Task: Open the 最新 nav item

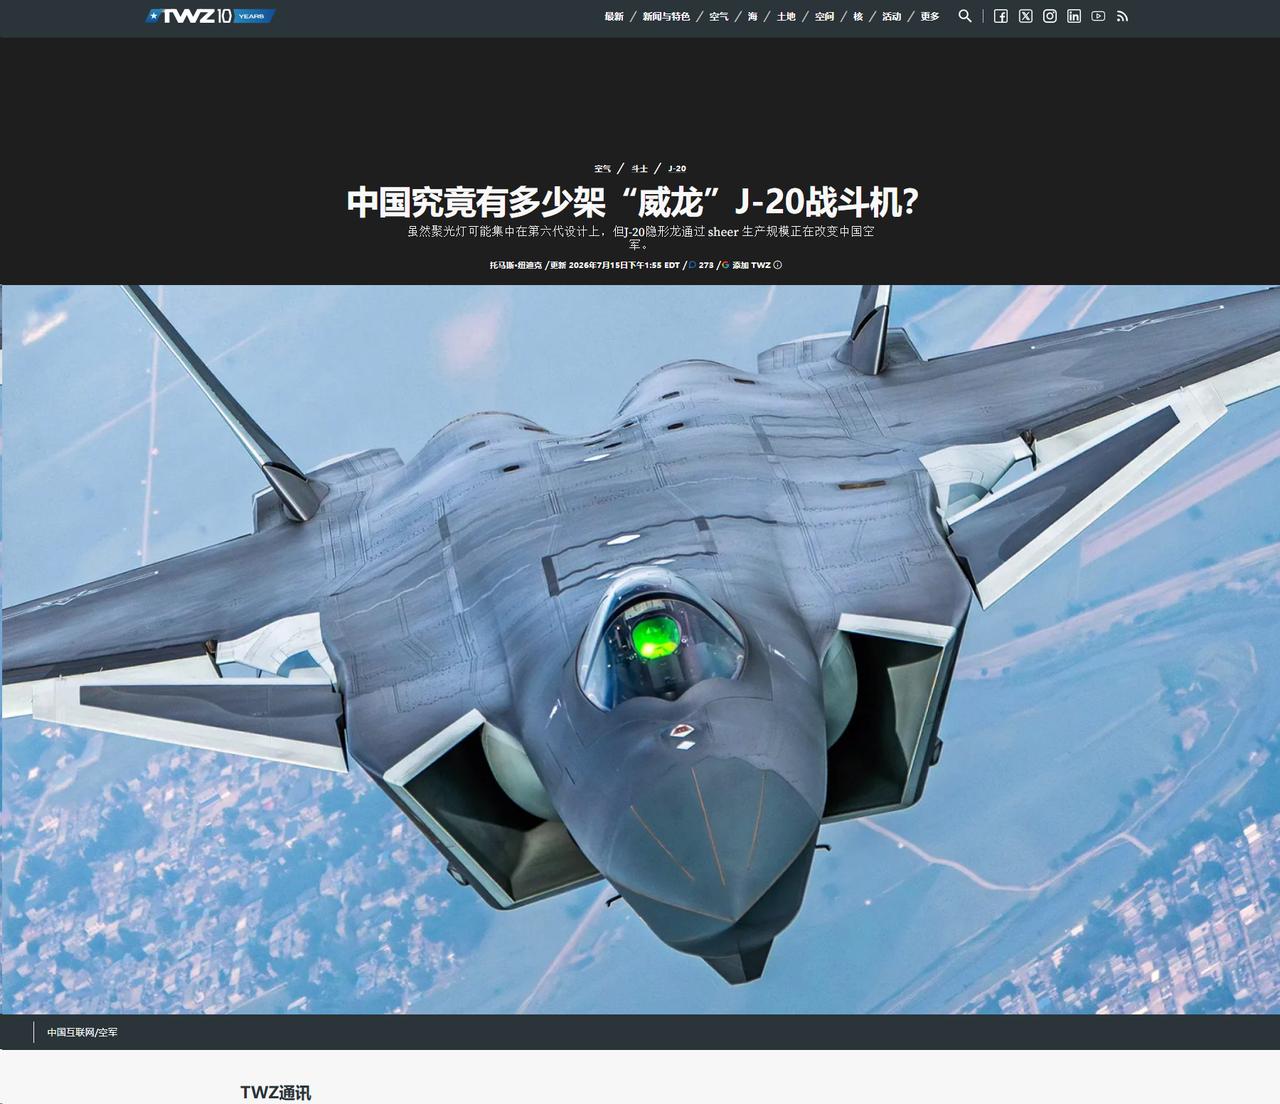Action: pyautogui.click(x=614, y=16)
